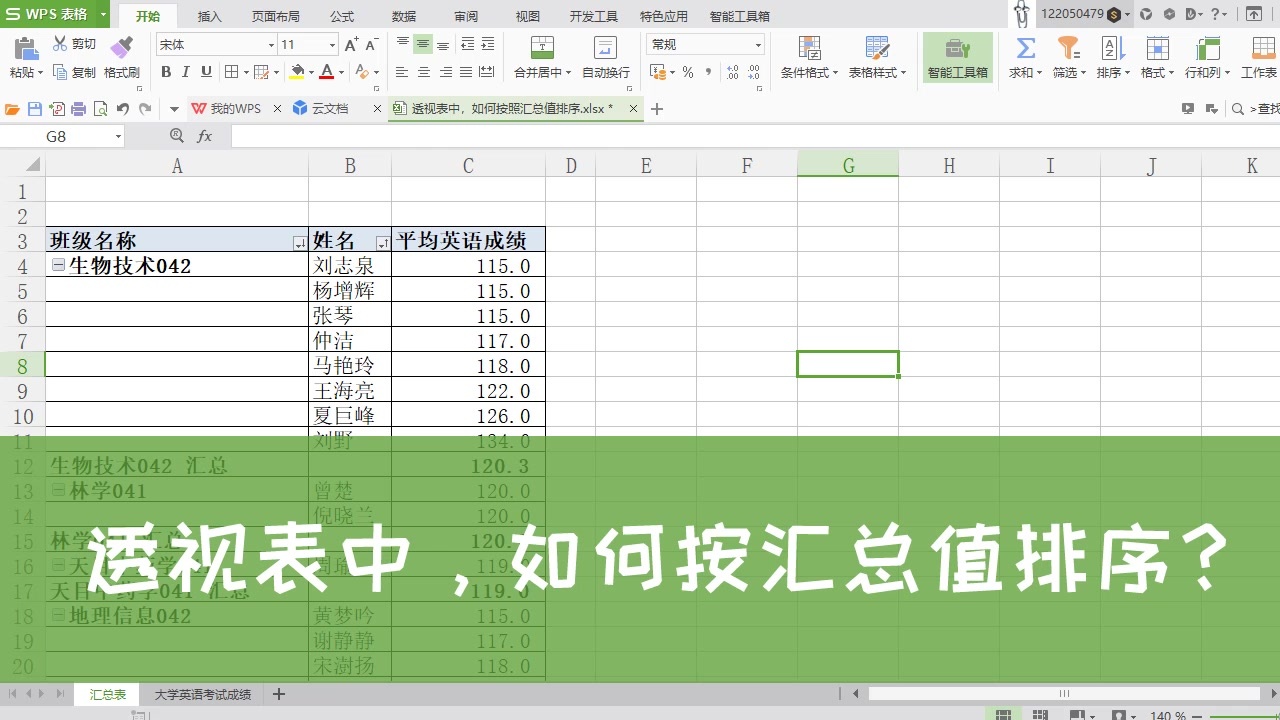Viewport: 1280px width, 720px height.
Task: Click the increase decimal places icon
Action: 733,72
